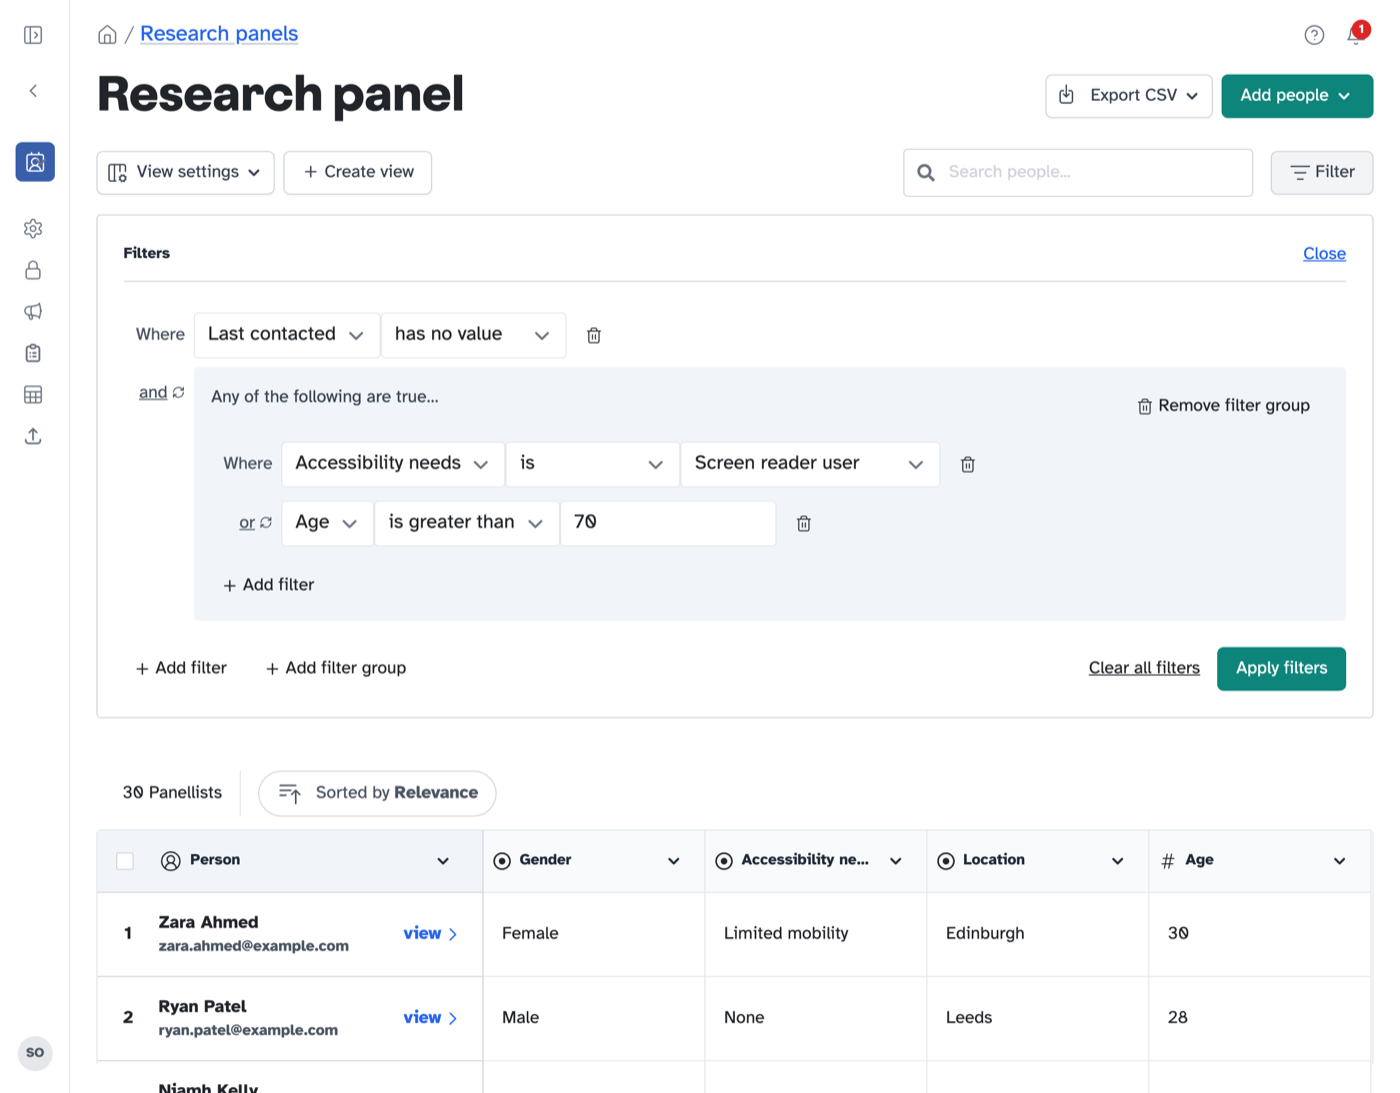This screenshot has width=1400, height=1093.
Task: Open the 'Screen reader user' value dropdown
Action: coord(810,464)
